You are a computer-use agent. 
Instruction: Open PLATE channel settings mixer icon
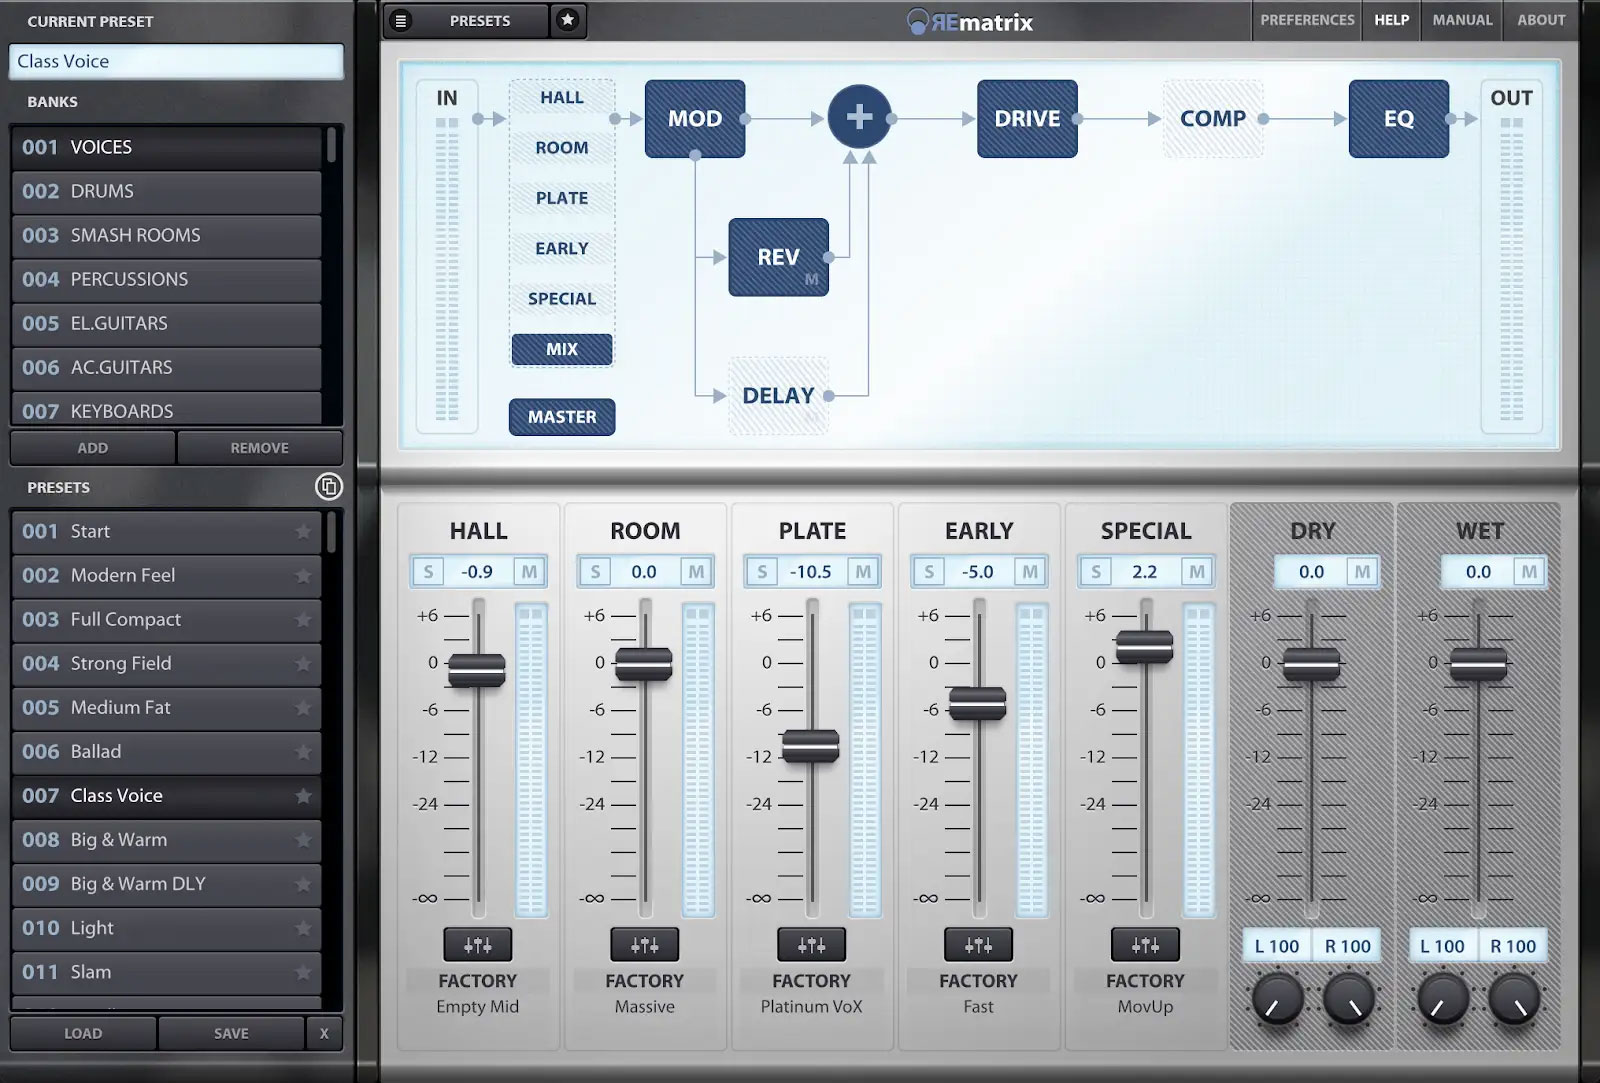point(811,945)
